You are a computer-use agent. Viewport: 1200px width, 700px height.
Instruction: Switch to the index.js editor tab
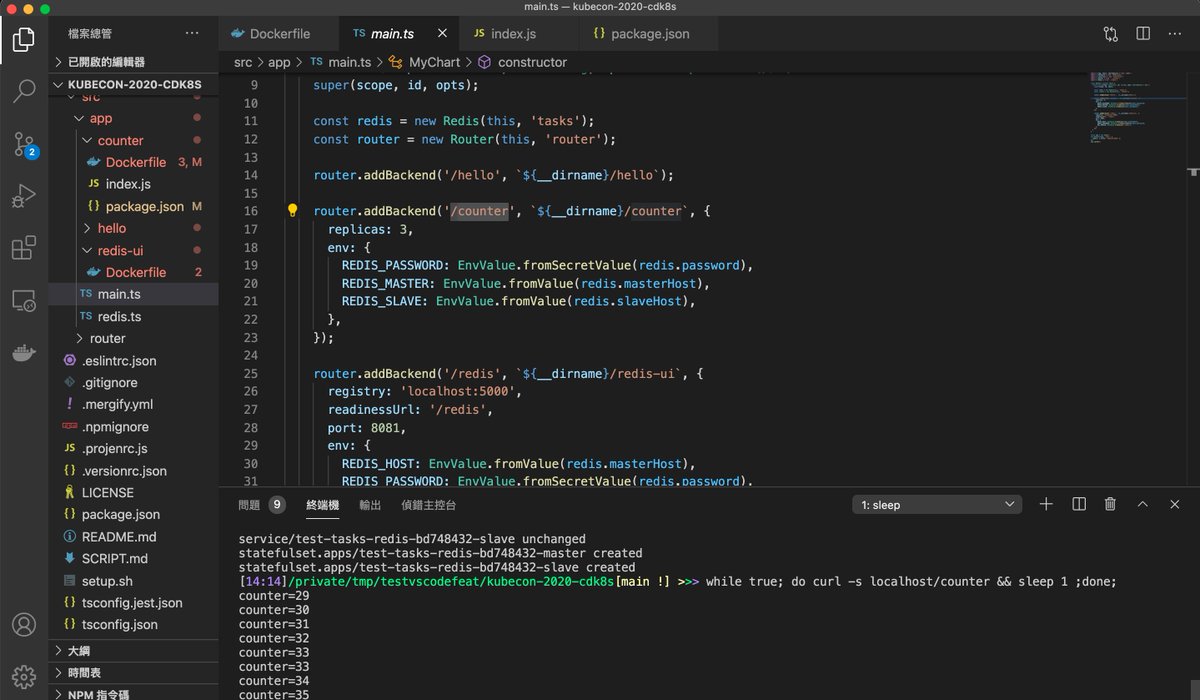(519, 33)
